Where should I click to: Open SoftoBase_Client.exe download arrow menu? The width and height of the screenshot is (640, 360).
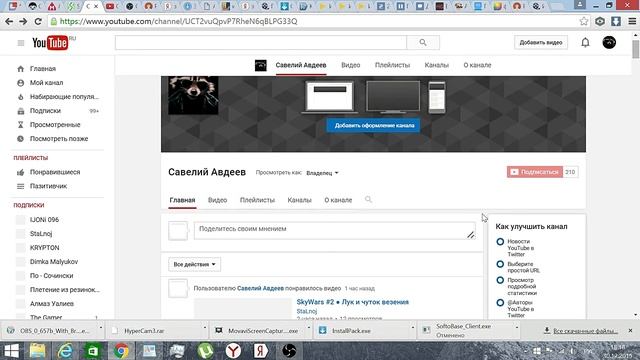(x=517, y=328)
